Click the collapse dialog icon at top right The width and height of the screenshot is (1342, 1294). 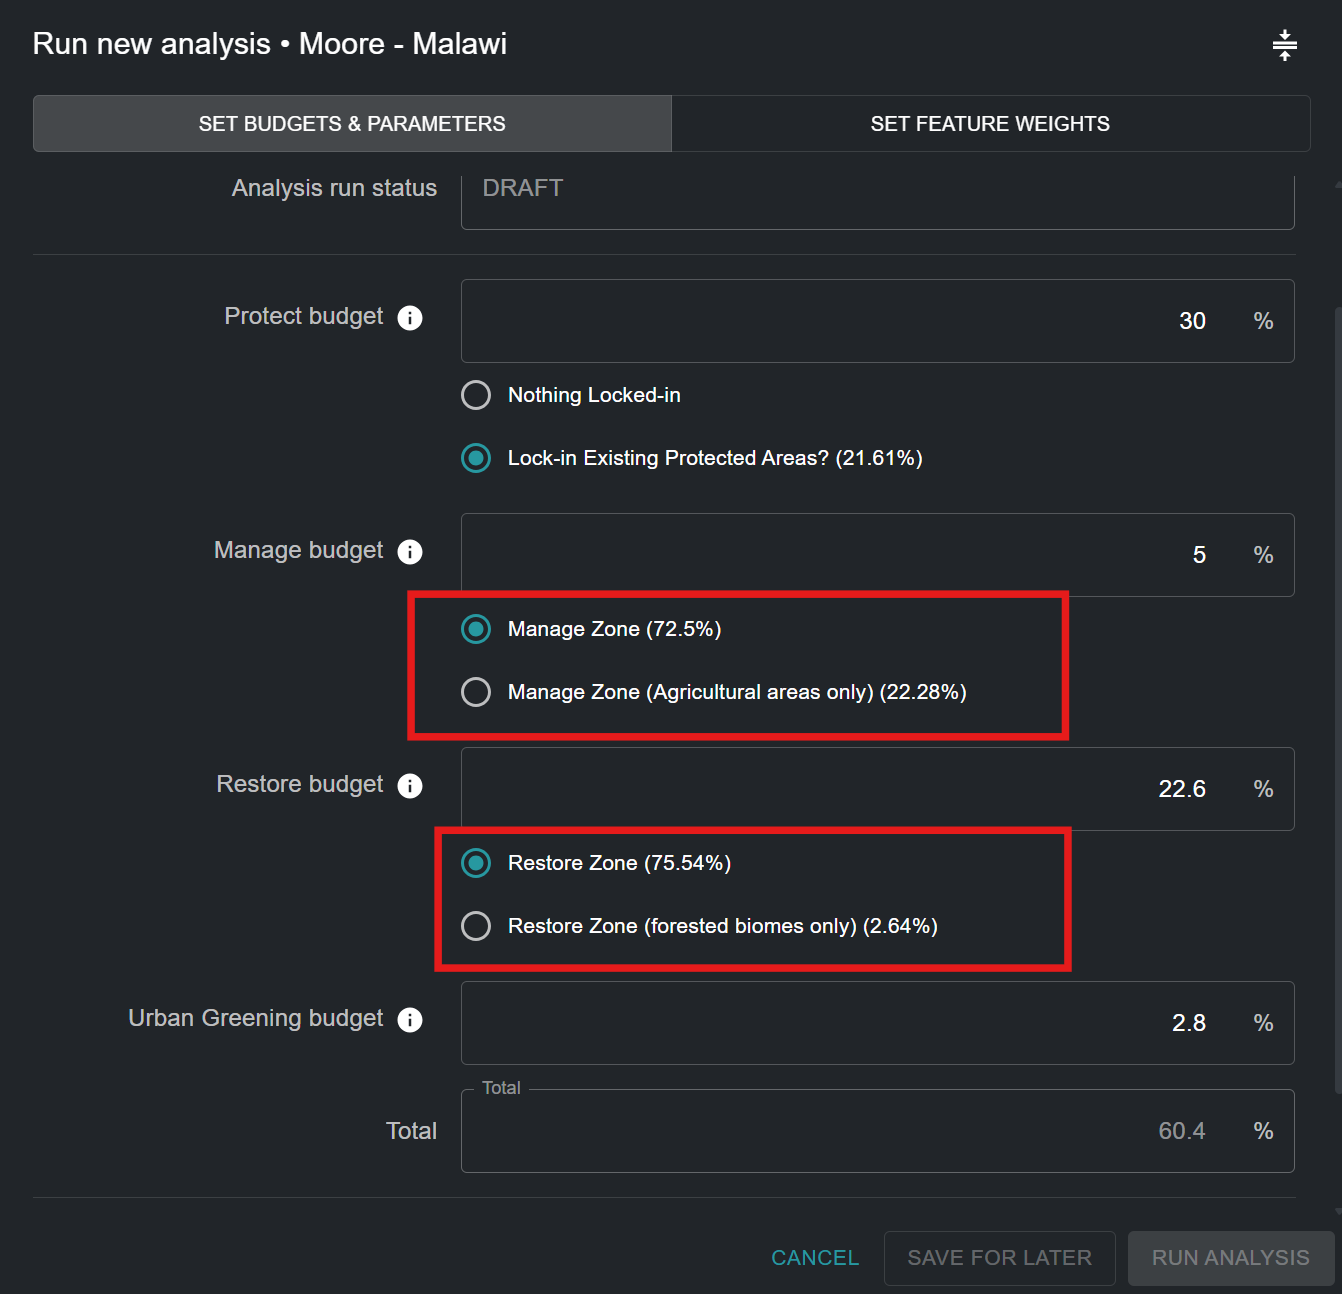click(1284, 45)
